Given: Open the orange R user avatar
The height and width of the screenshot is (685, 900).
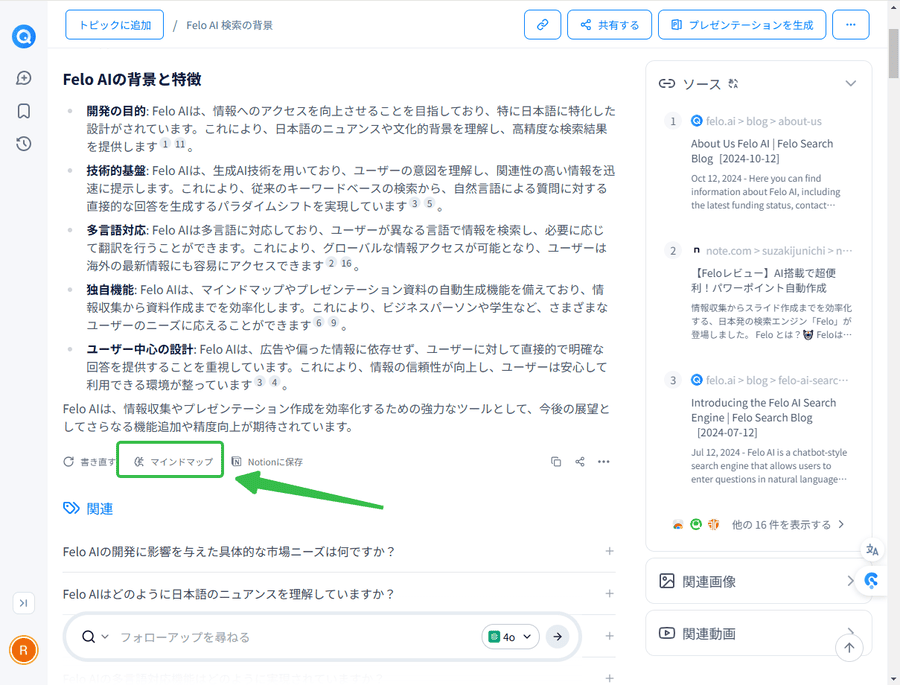Looking at the screenshot, I should (24, 650).
